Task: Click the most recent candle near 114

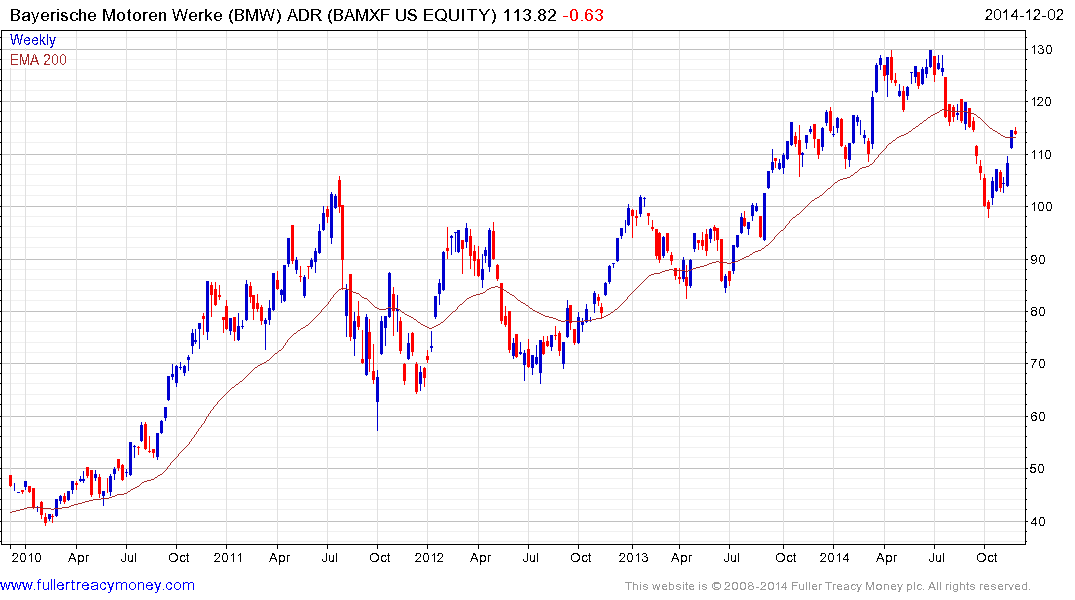Action: 1015,132
